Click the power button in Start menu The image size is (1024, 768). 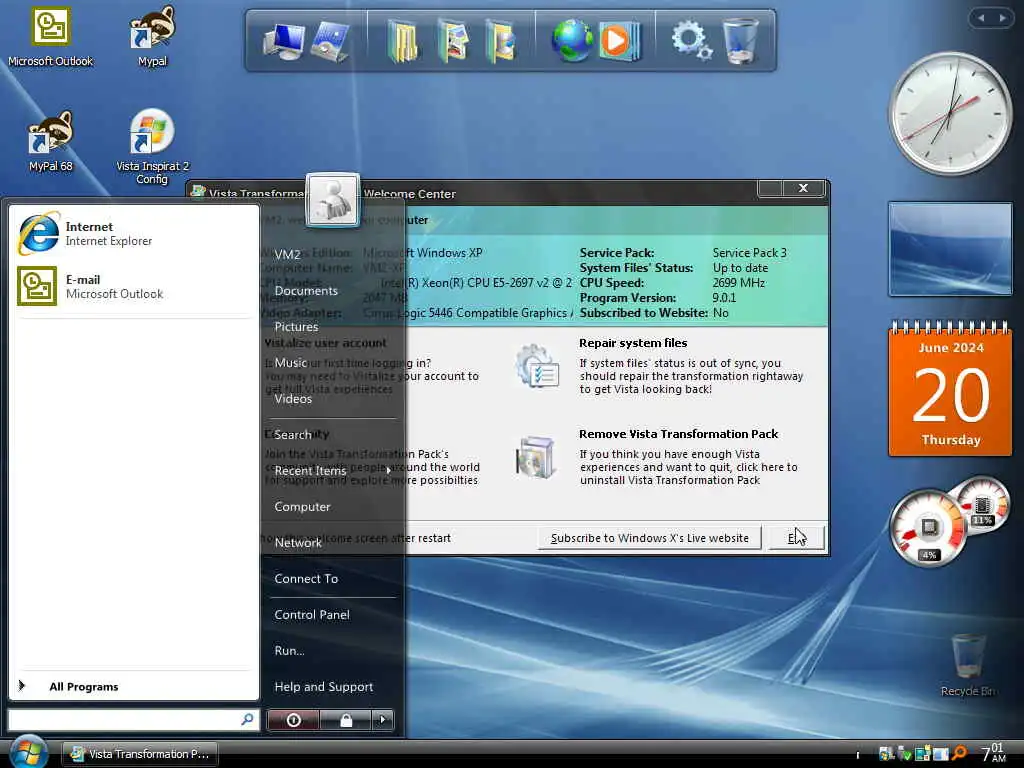click(293, 720)
